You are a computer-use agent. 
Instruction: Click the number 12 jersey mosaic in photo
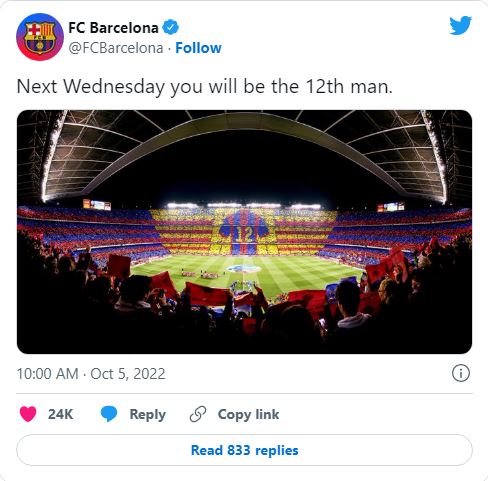pos(244,232)
